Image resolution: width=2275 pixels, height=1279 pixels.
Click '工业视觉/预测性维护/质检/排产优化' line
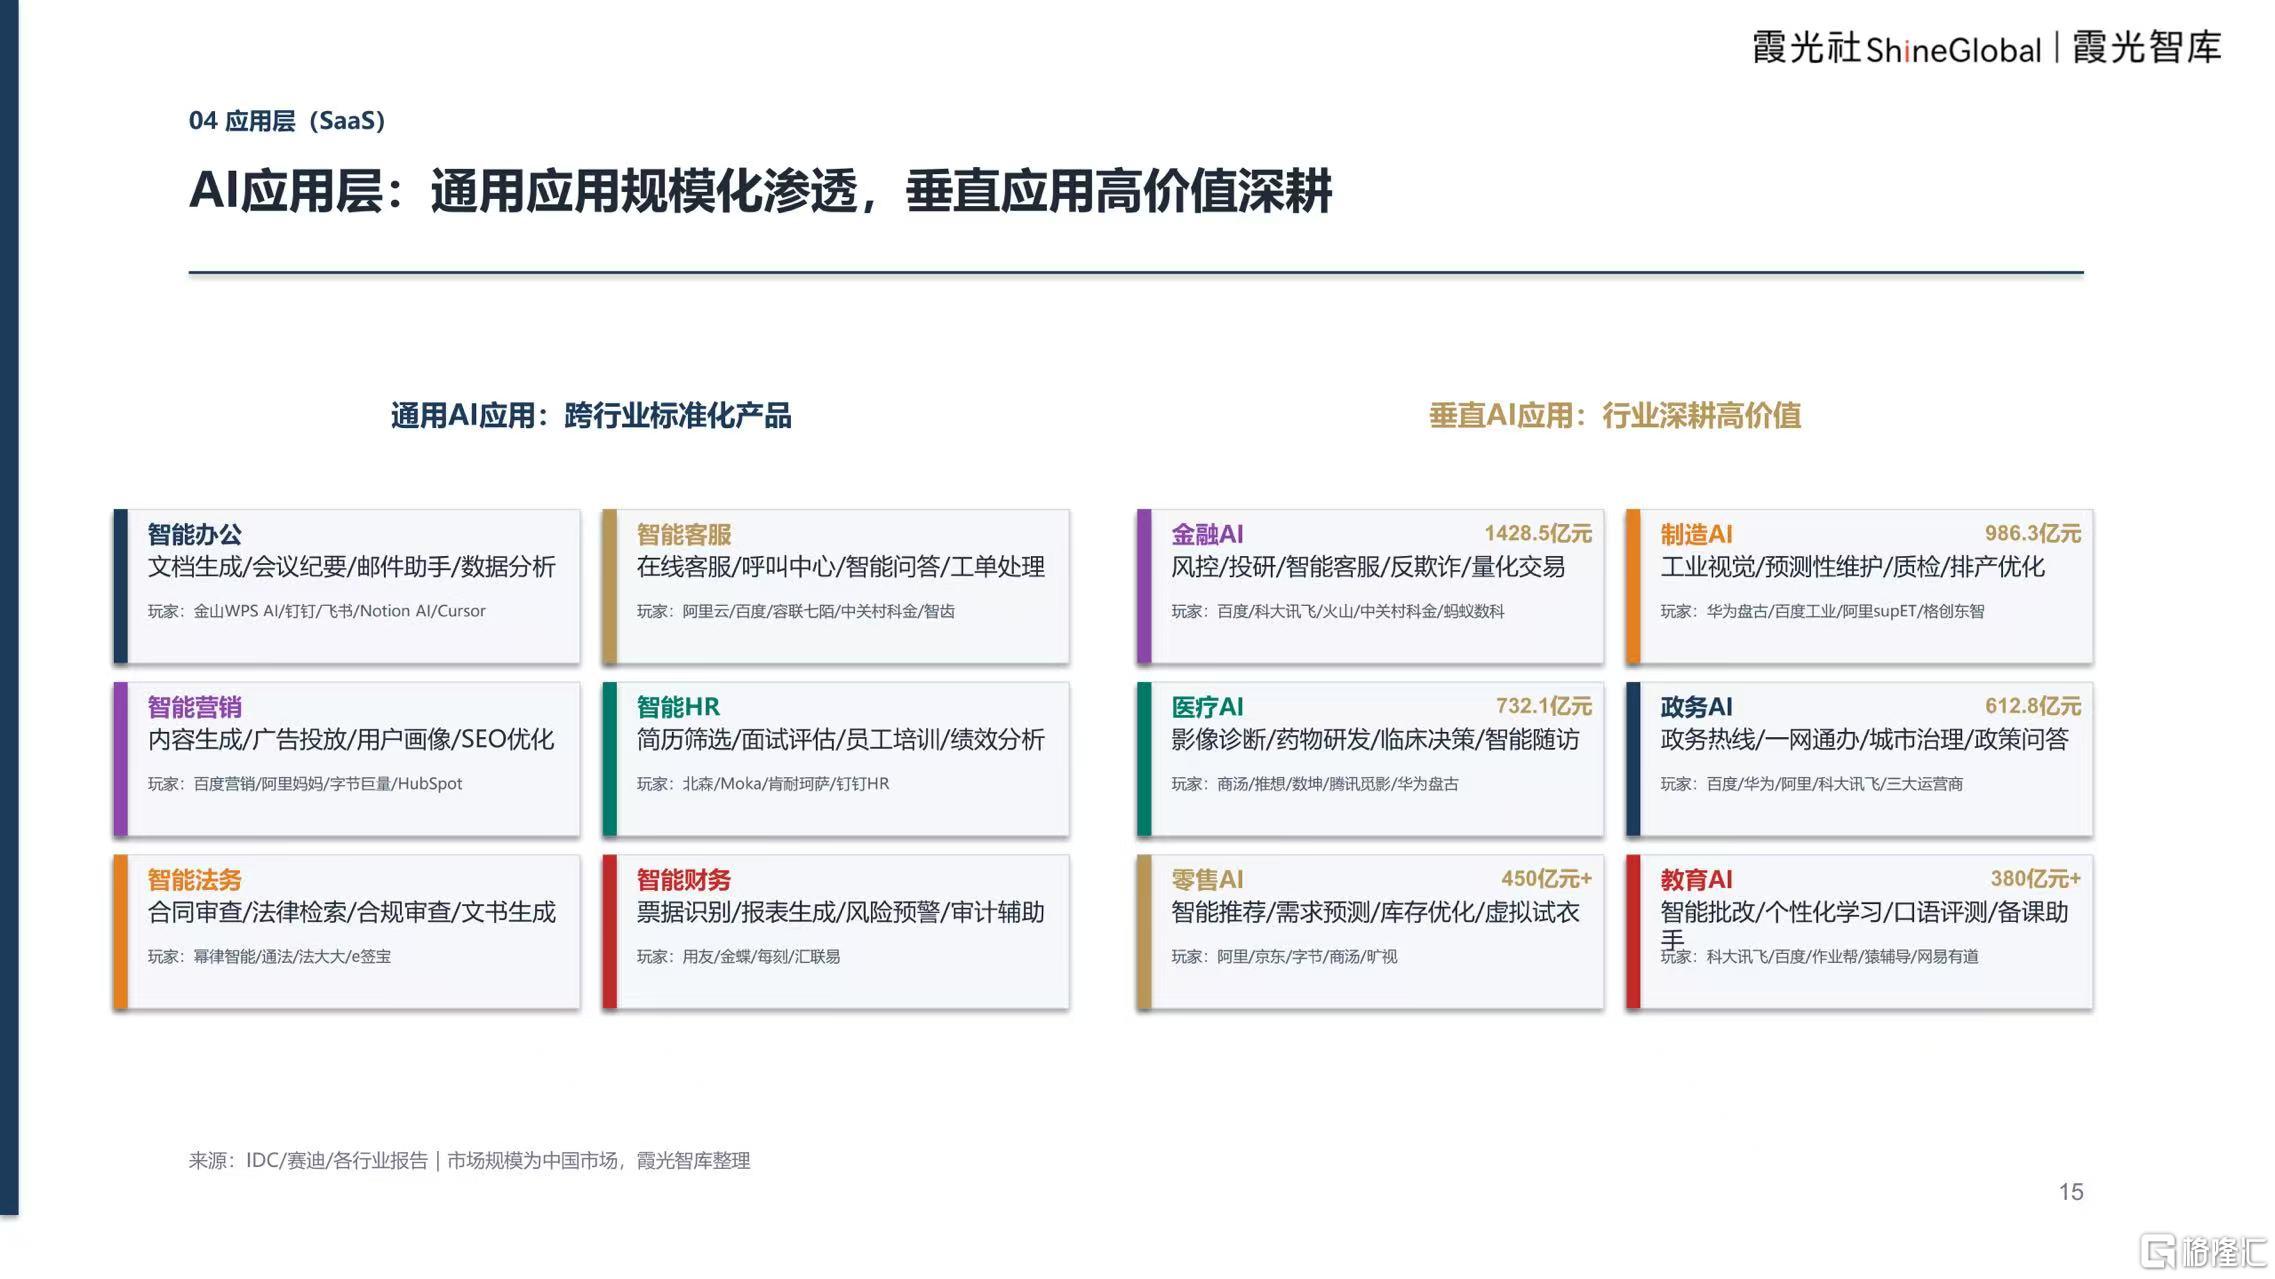tap(1852, 567)
